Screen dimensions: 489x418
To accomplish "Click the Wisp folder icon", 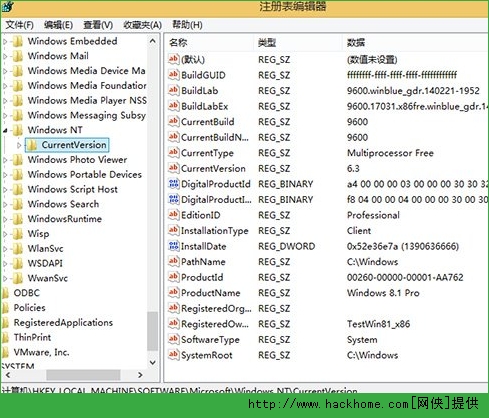I will pyautogui.click(x=18, y=233).
